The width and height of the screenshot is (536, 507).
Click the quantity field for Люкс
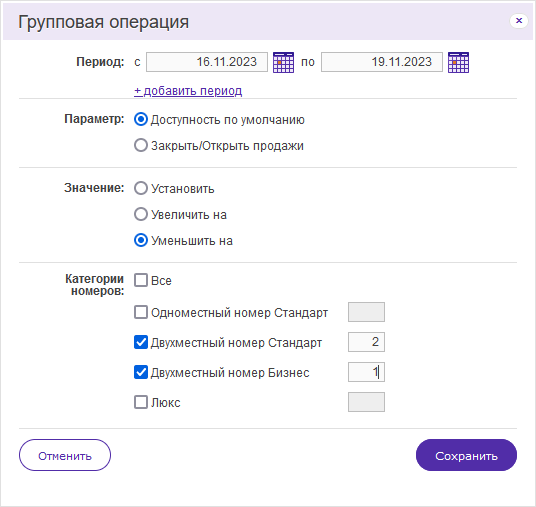[x=366, y=402]
